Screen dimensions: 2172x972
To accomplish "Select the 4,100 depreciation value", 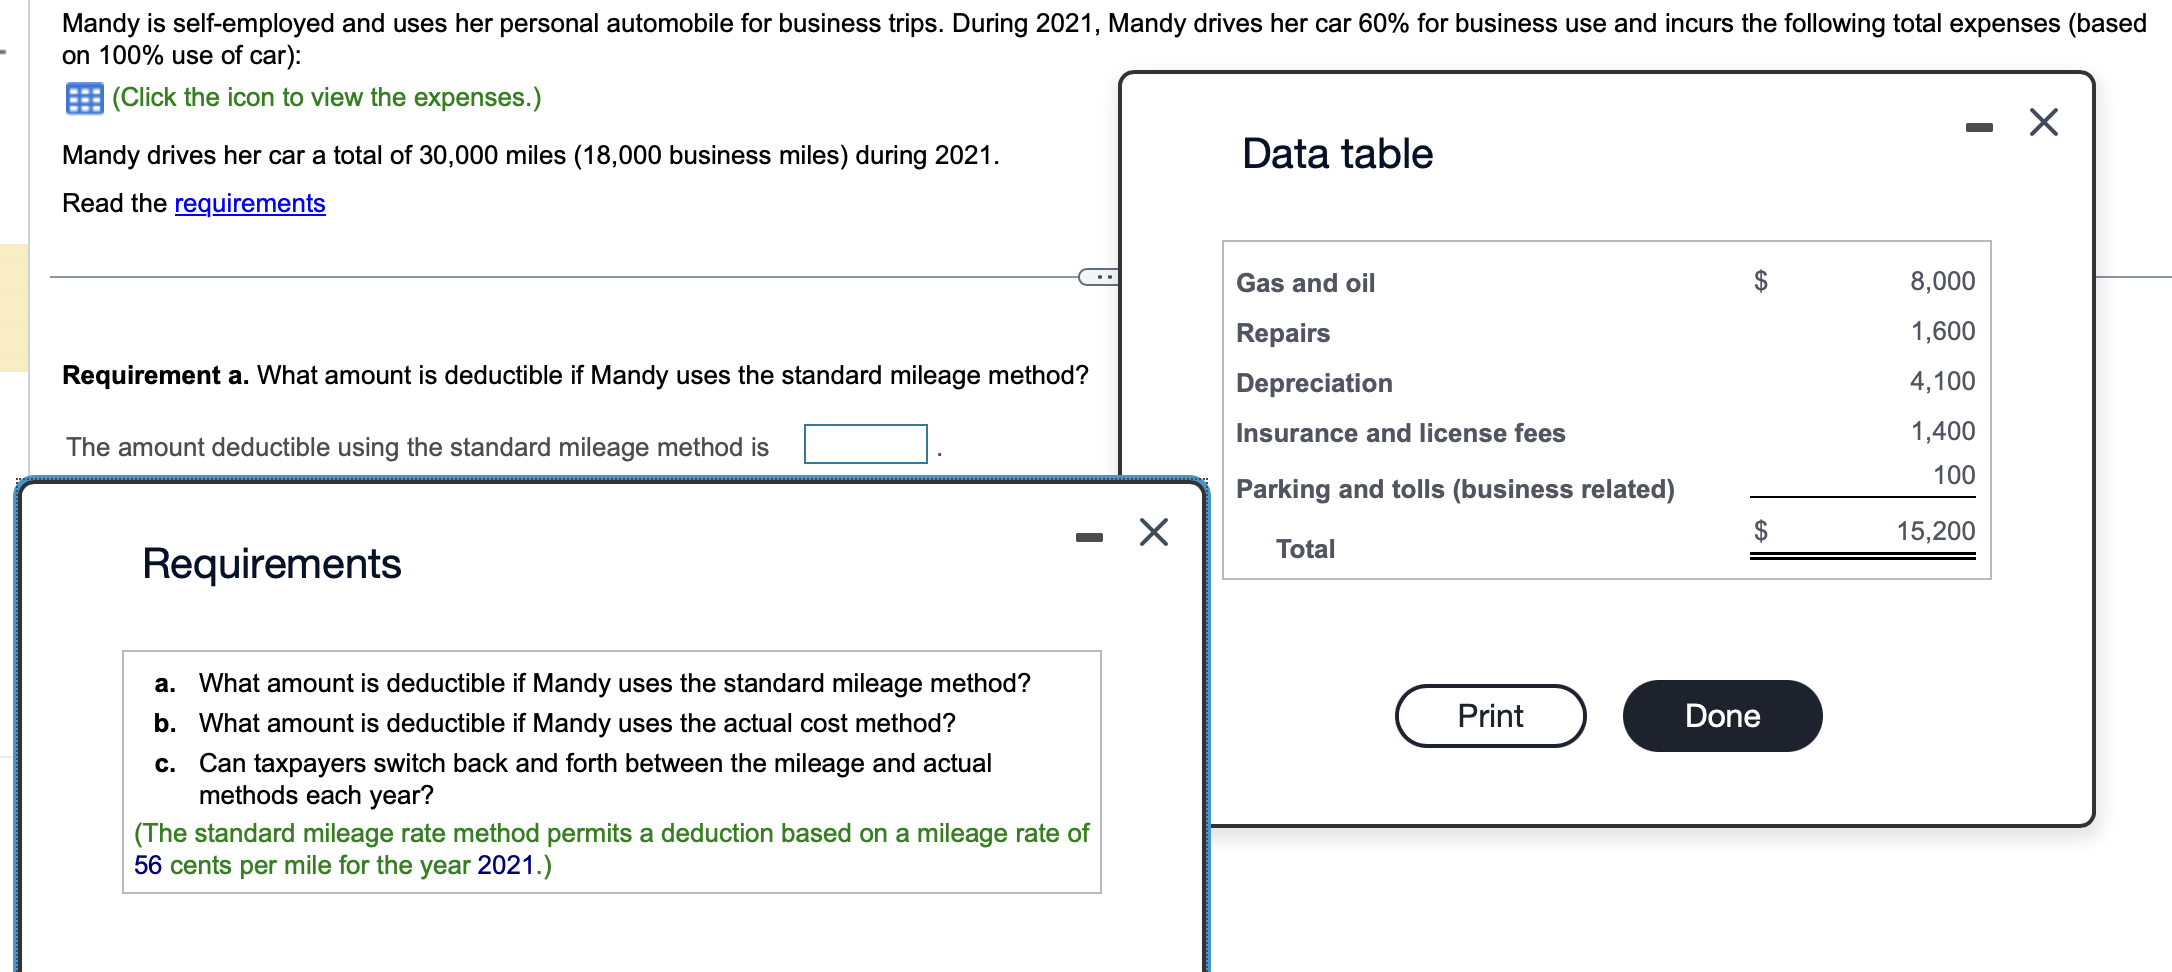I will 1942,381.
